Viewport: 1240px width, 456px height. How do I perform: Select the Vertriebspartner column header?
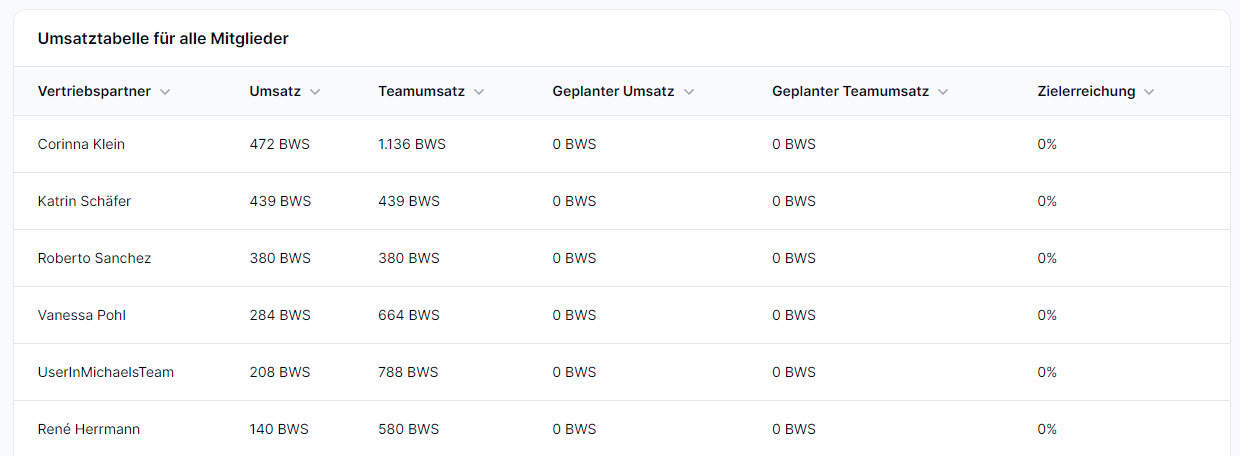point(94,91)
